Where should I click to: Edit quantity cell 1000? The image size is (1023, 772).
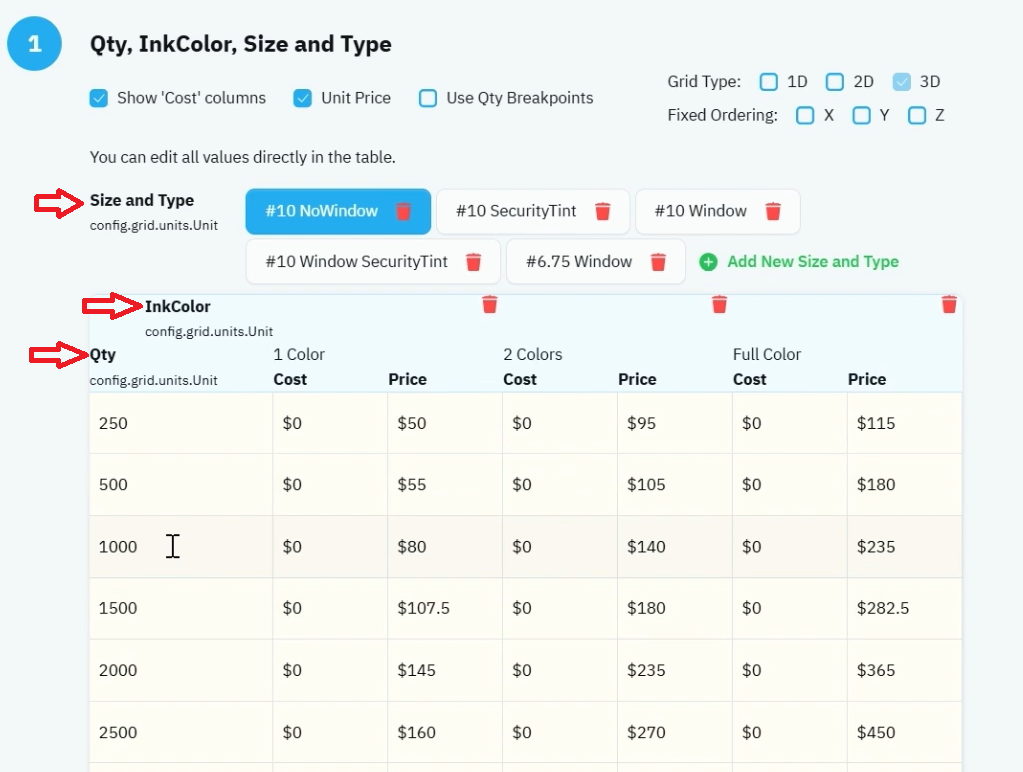tap(181, 547)
